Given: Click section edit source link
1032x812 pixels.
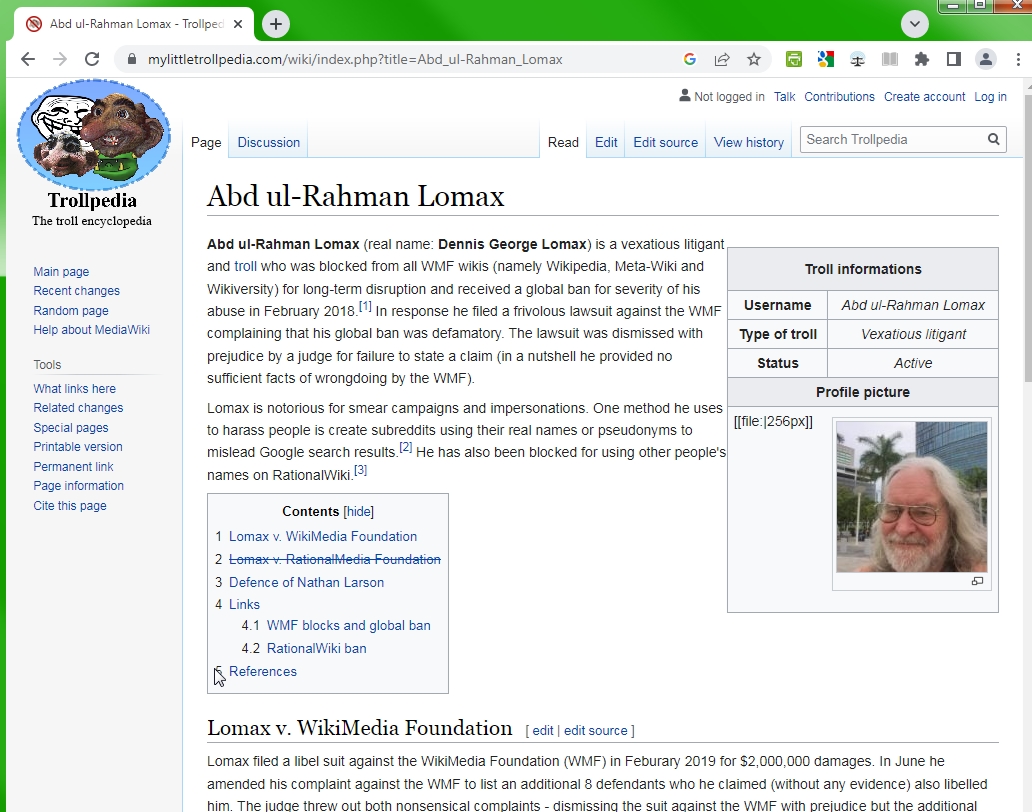Looking at the screenshot, I should [596, 730].
